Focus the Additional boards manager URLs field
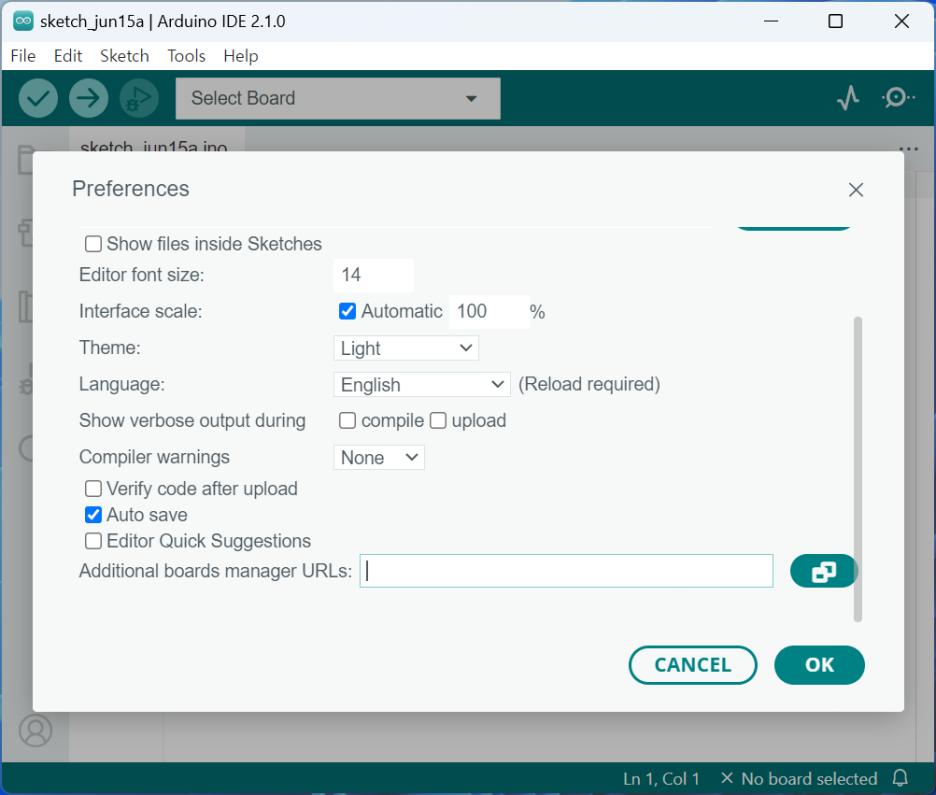Image resolution: width=936 pixels, height=795 pixels. 566,571
